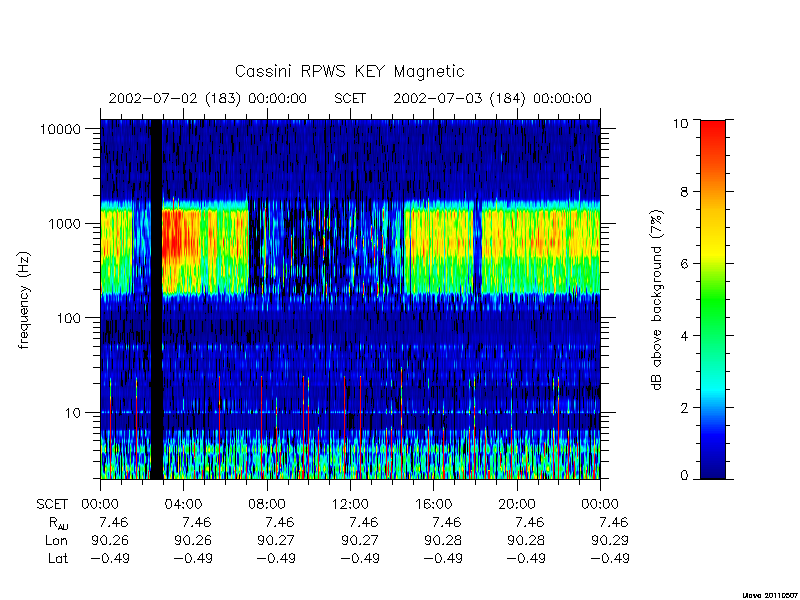The width and height of the screenshot is (800, 600).
Task: Select the end date "2002-07-03 (184) 00:00:00"
Action: (x=492, y=98)
